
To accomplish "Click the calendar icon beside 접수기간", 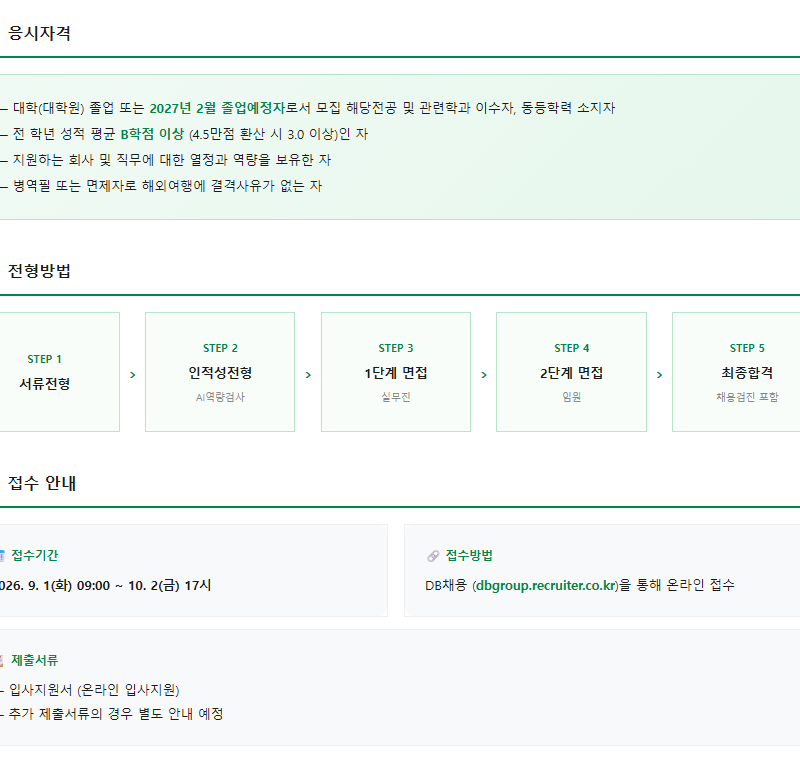I will [x=2, y=556].
